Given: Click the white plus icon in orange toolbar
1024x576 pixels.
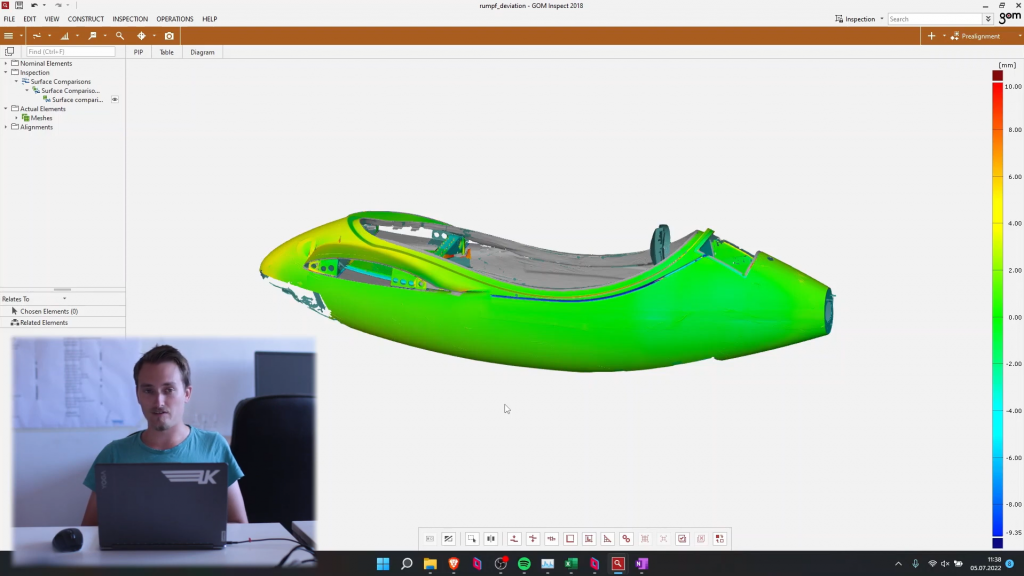Looking at the screenshot, I should coord(932,36).
